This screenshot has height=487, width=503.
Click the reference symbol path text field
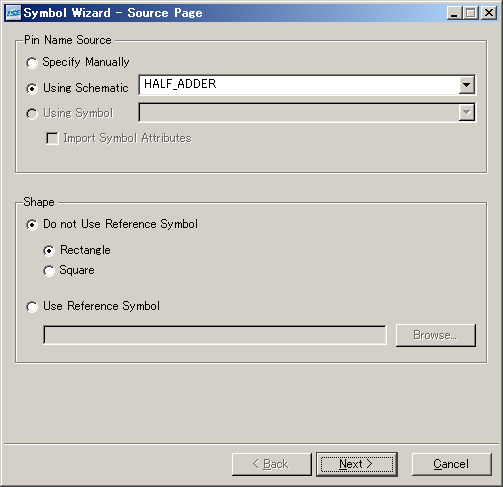215,335
